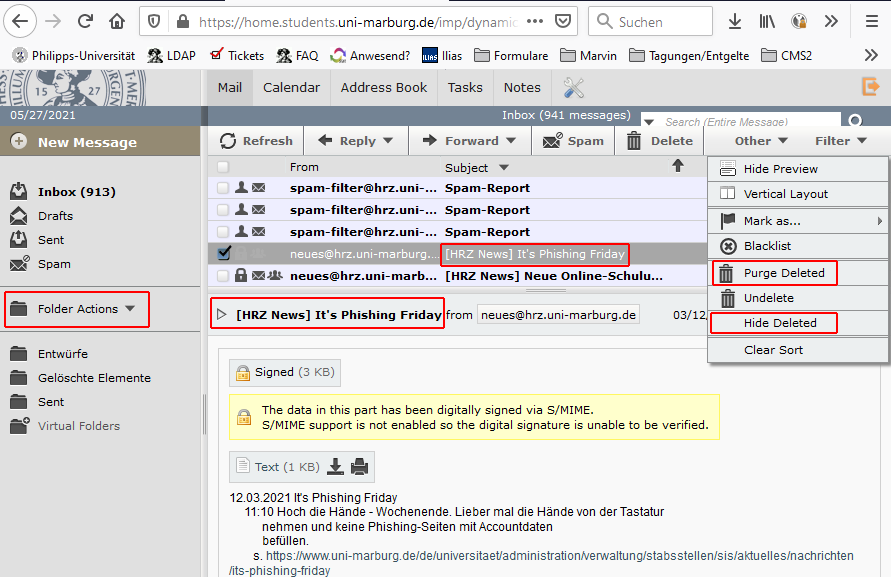Switch to the Notes tab
Screen dimensions: 891x577
pyautogui.click(x=522, y=88)
